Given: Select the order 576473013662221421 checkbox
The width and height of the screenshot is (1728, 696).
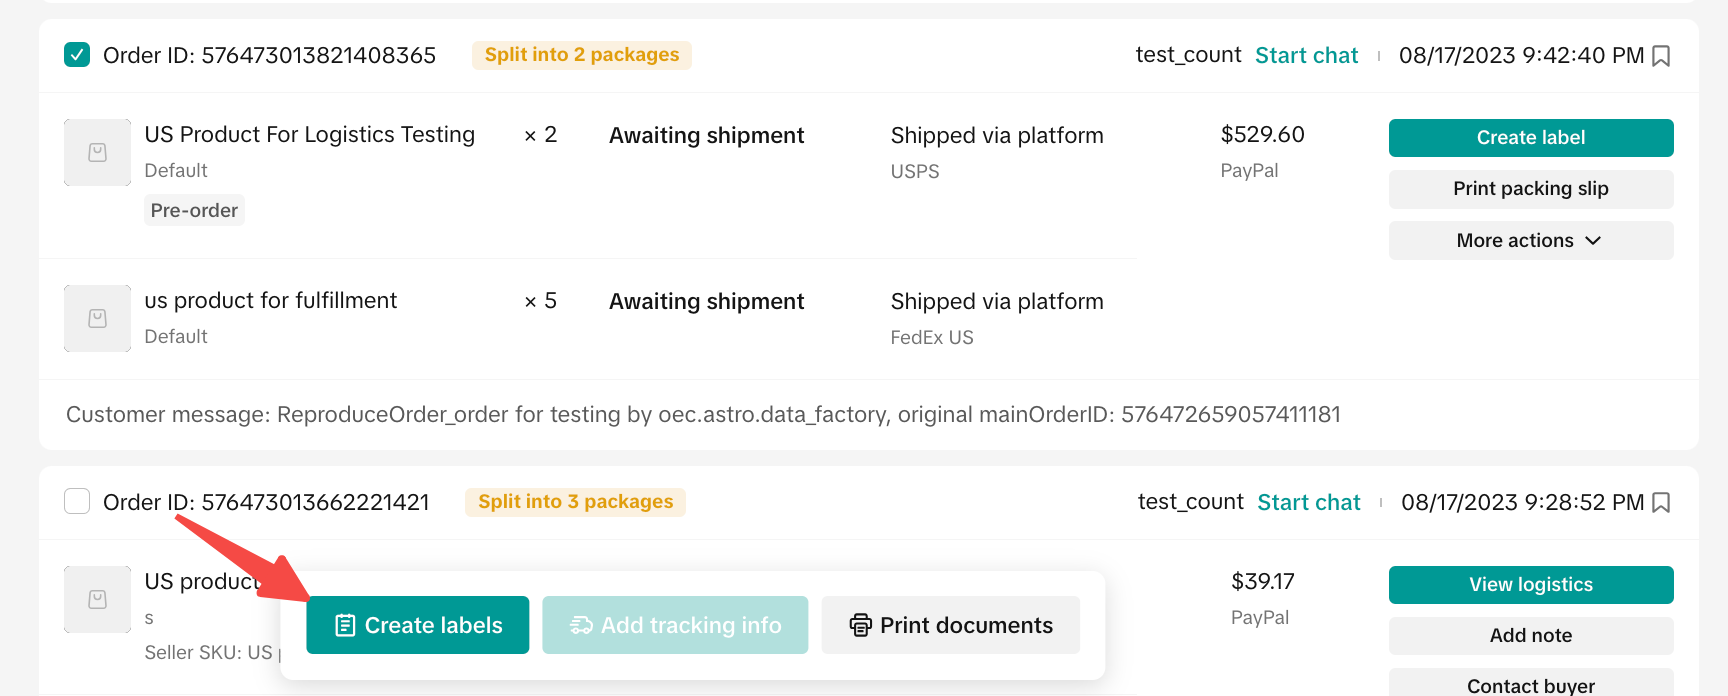Looking at the screenshot, I should [77, 501].
